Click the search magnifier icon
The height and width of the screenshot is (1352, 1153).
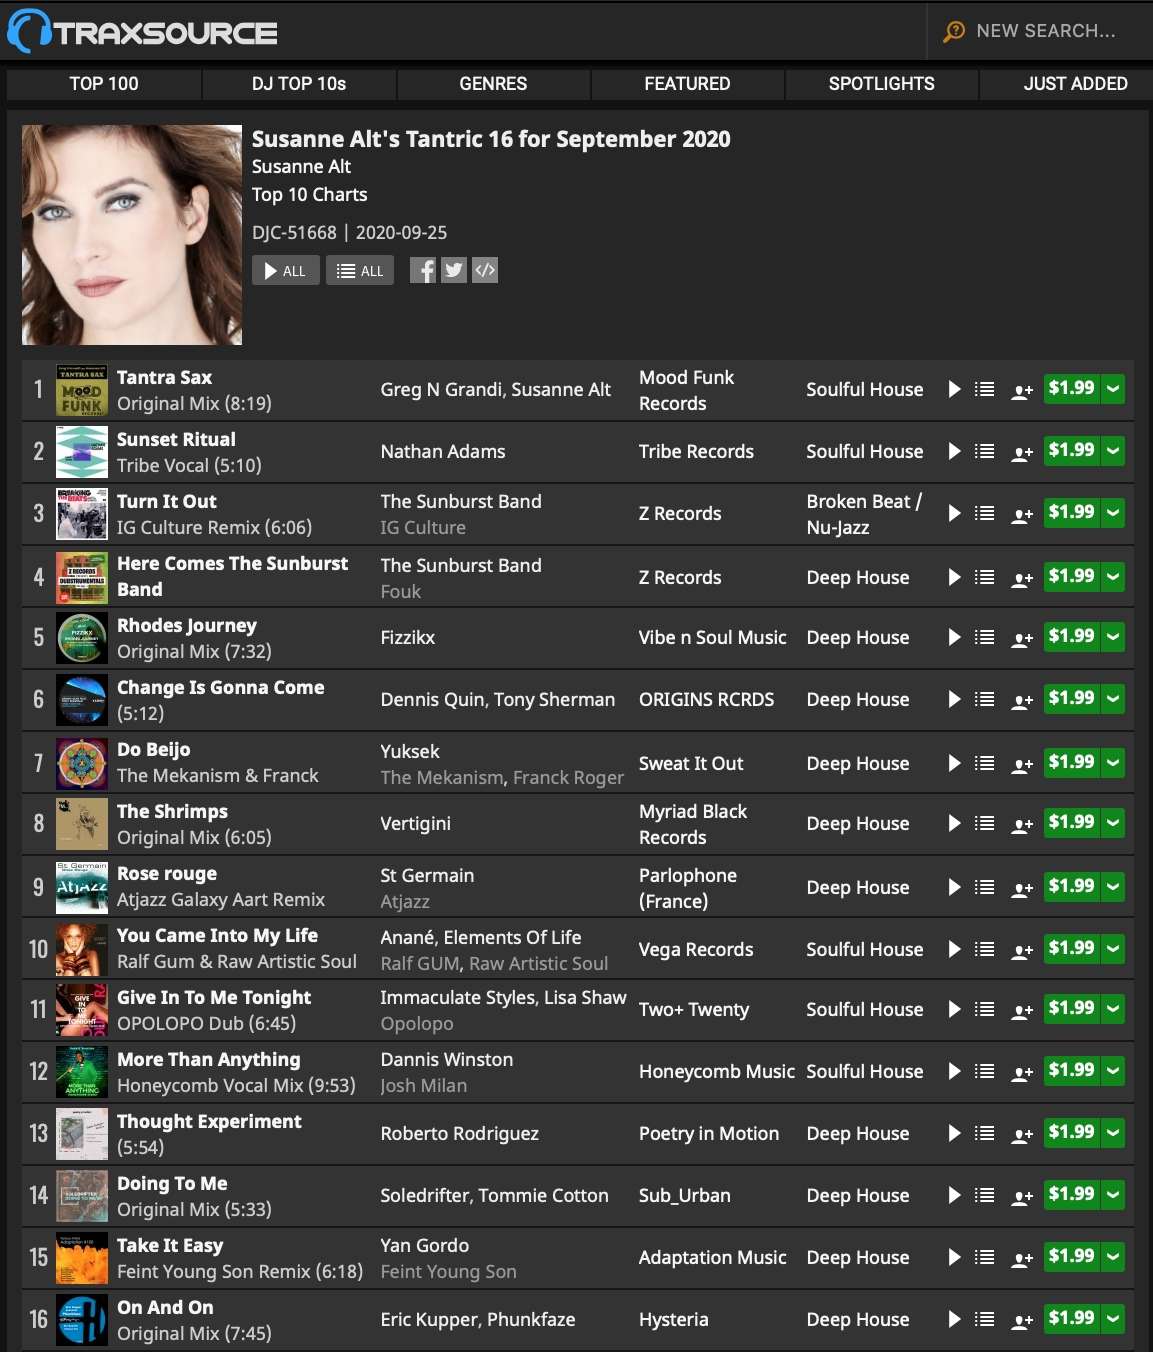click(954, 31)
